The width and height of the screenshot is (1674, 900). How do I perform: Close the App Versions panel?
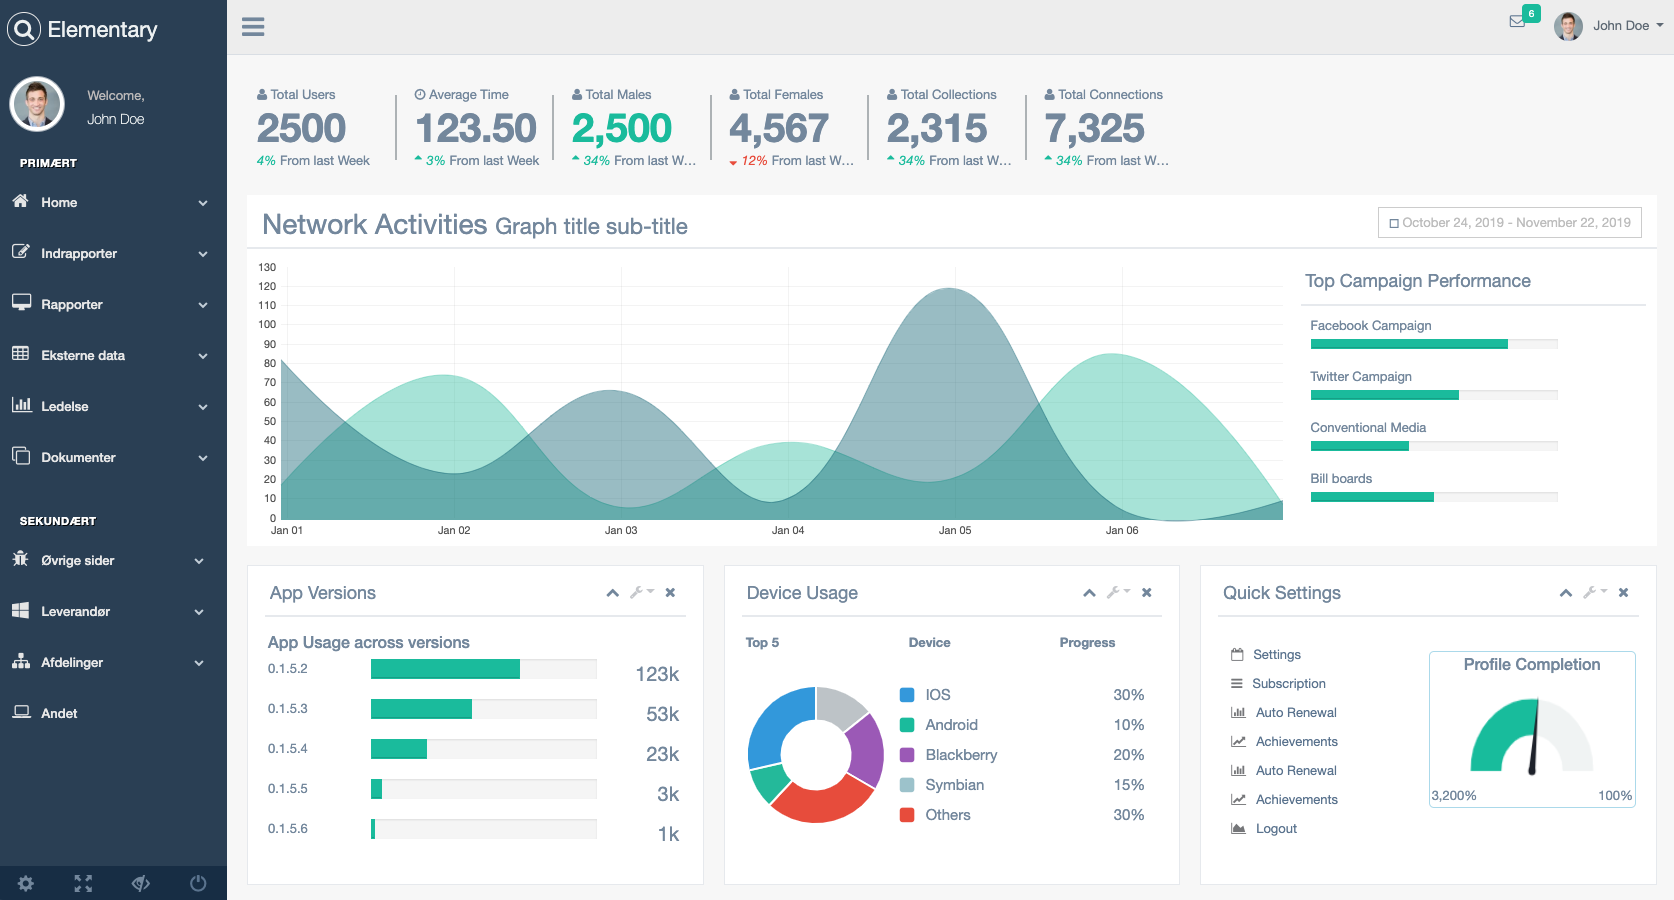pos(671,593)
